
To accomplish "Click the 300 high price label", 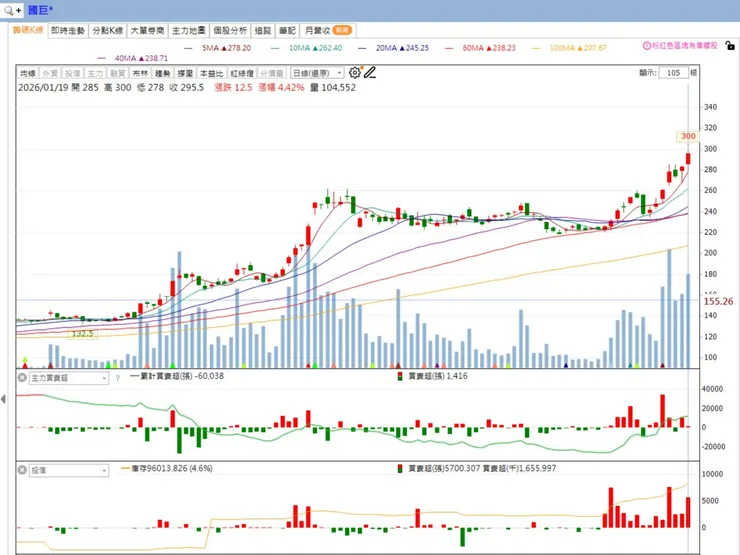I will [x=688, y=136].
